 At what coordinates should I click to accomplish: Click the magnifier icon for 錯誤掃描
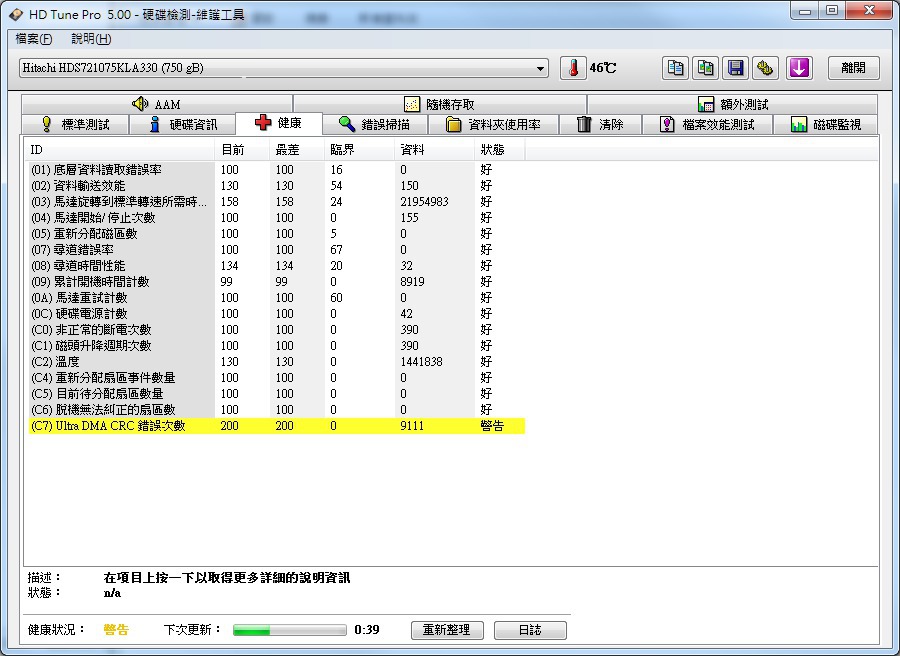point(347,124)
